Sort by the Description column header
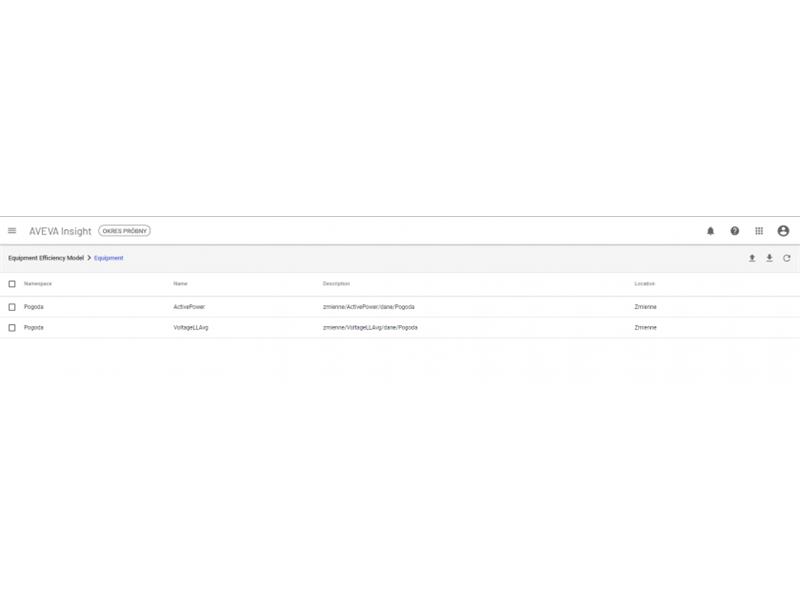This screenshot has width=800, height=600. (x=336, y=284)
